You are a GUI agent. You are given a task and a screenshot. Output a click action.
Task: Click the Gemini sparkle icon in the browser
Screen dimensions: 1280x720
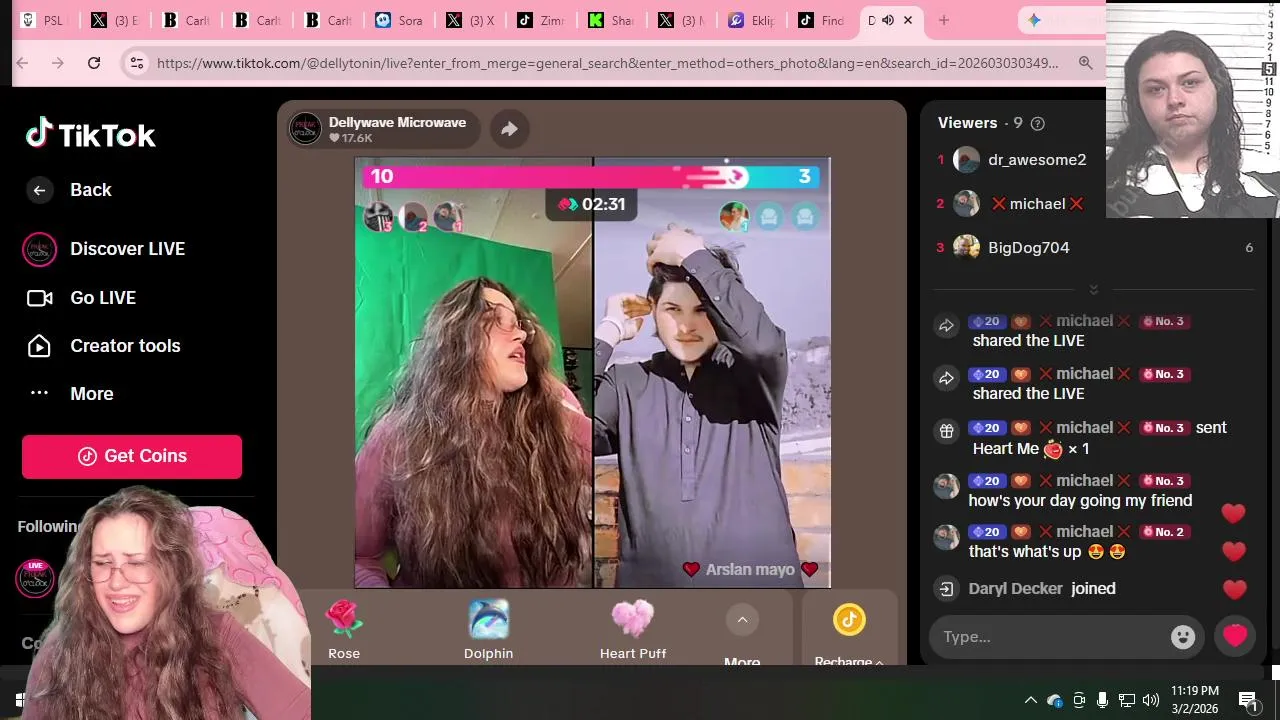pos(1034,20)
